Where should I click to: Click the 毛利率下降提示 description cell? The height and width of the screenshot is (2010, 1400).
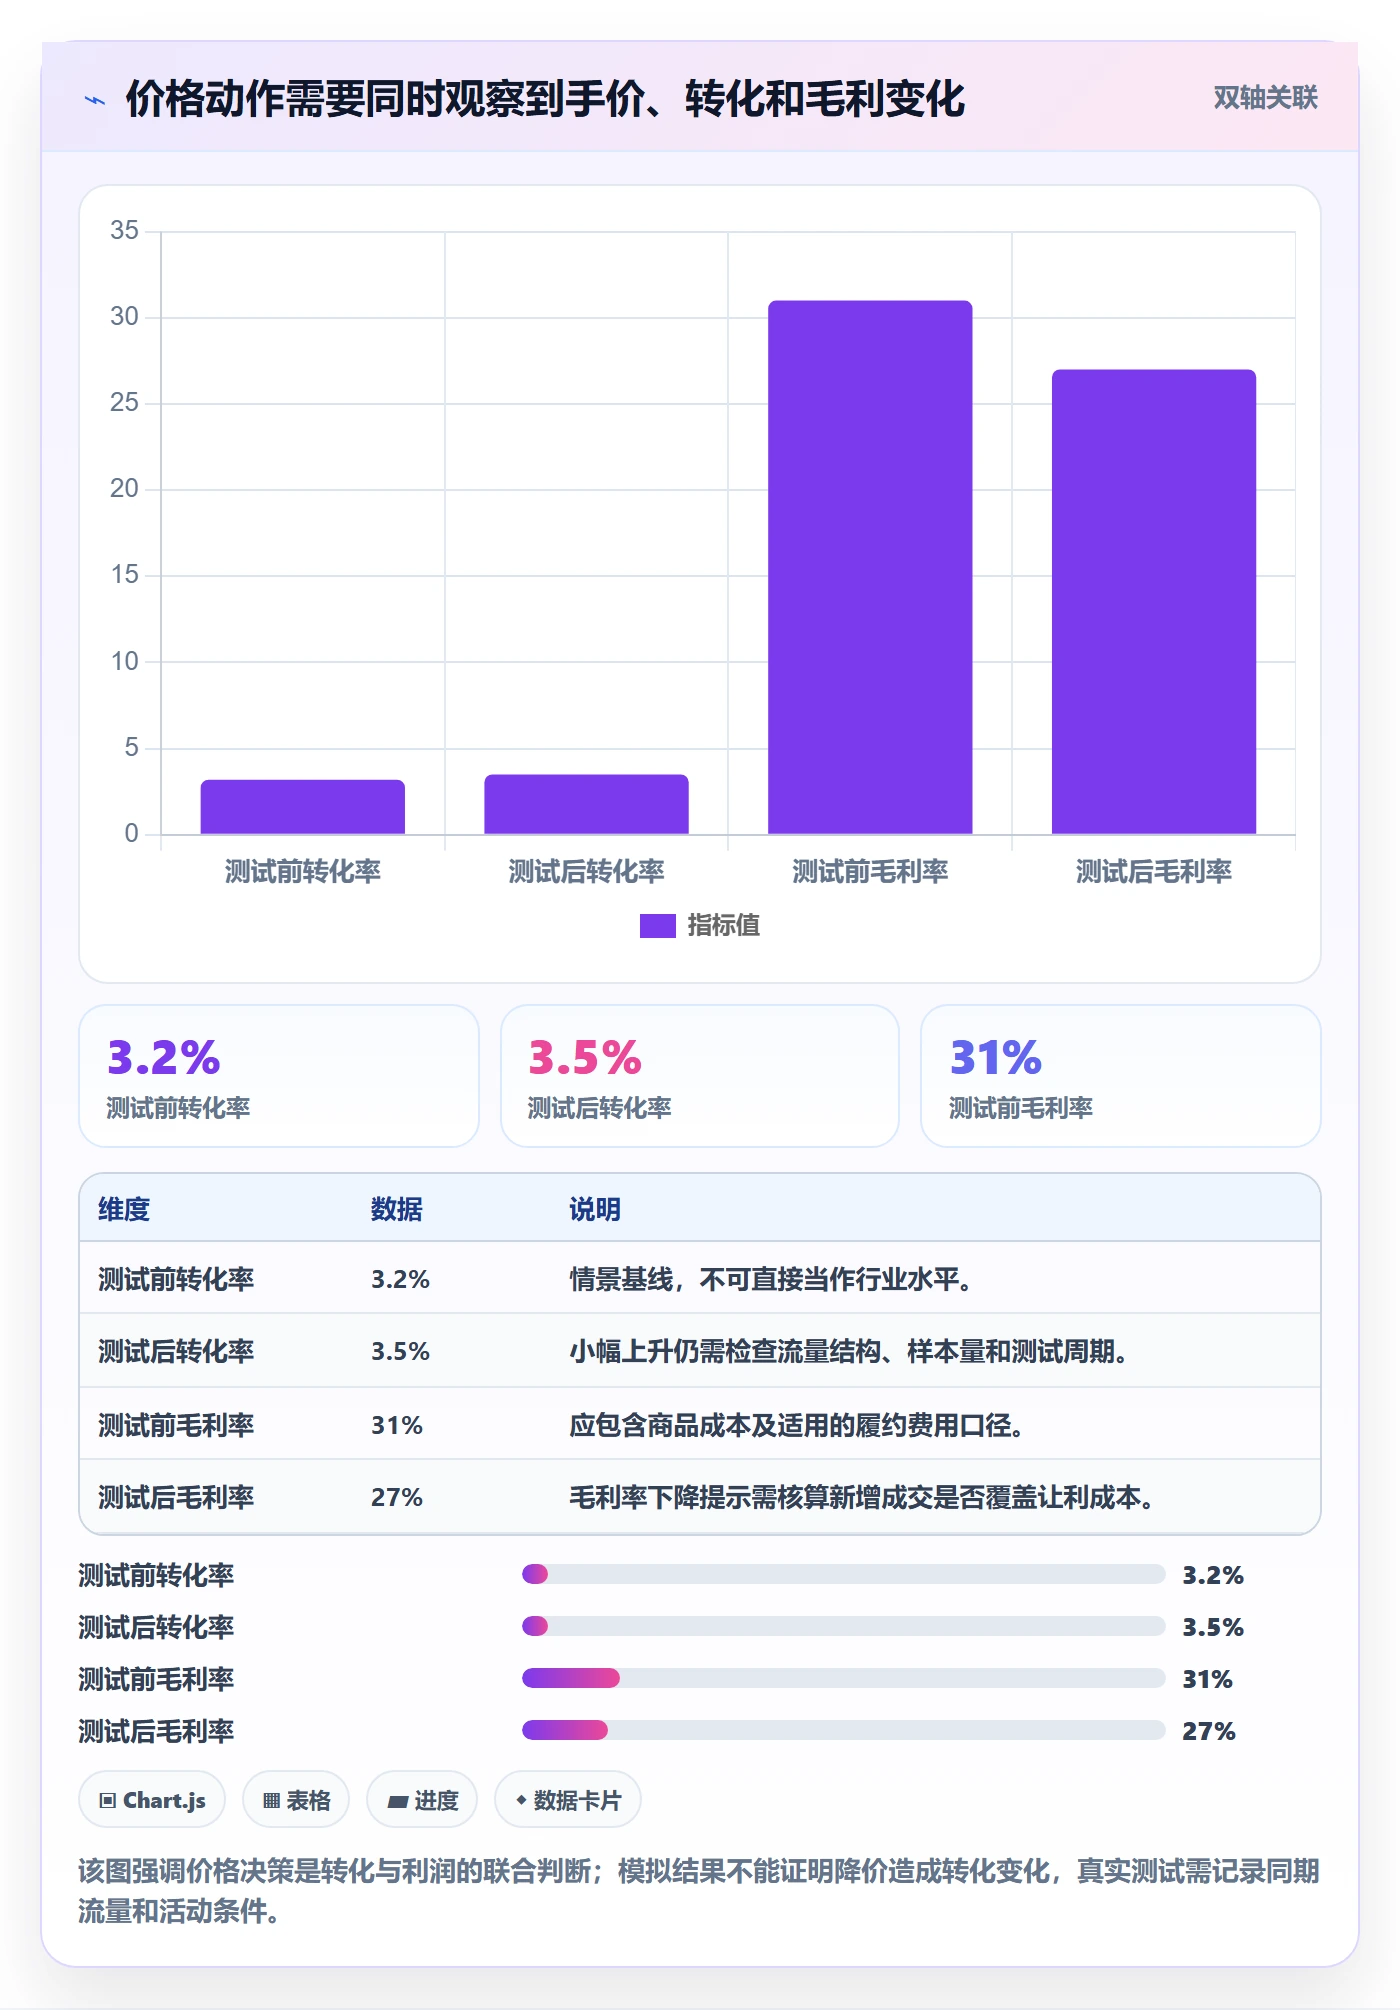(862, 1497)
